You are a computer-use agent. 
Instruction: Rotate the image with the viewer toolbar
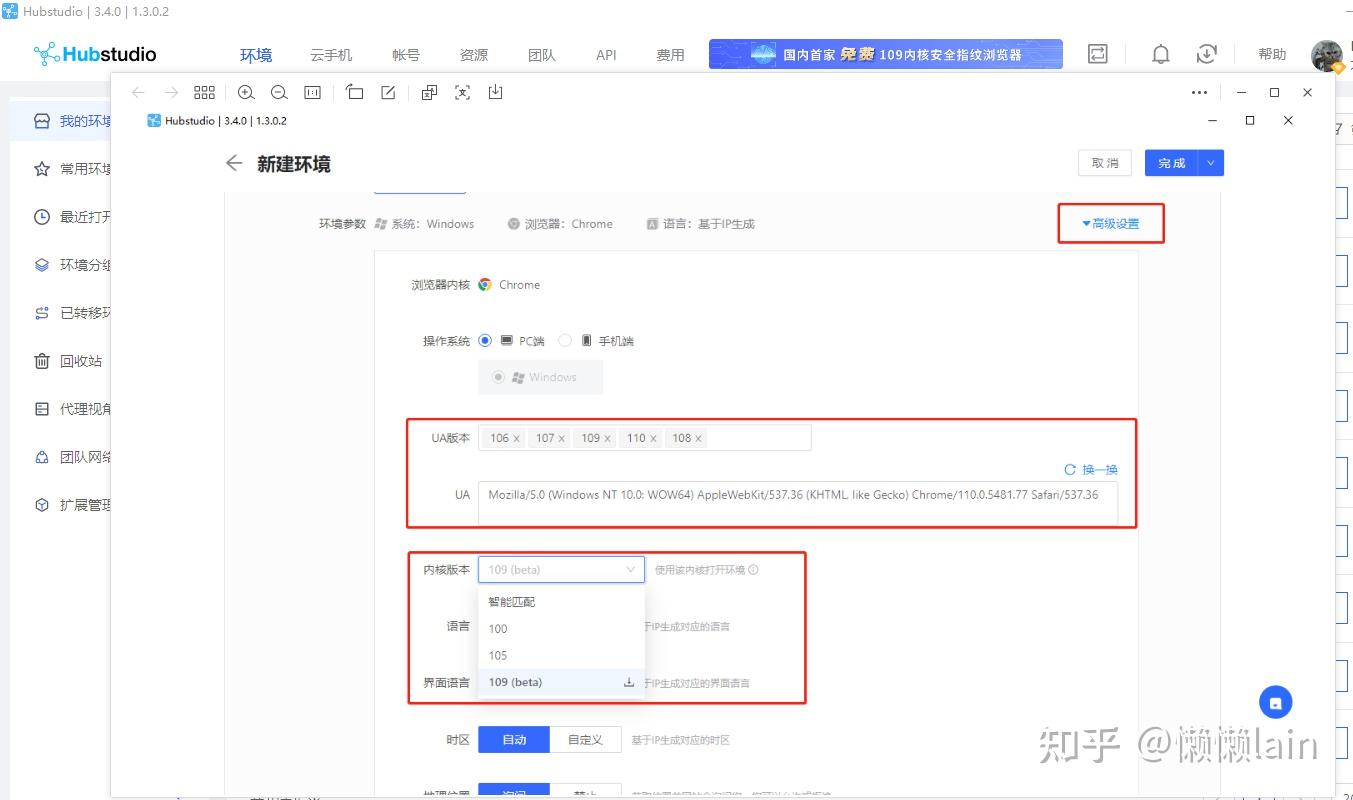(354, 92)
